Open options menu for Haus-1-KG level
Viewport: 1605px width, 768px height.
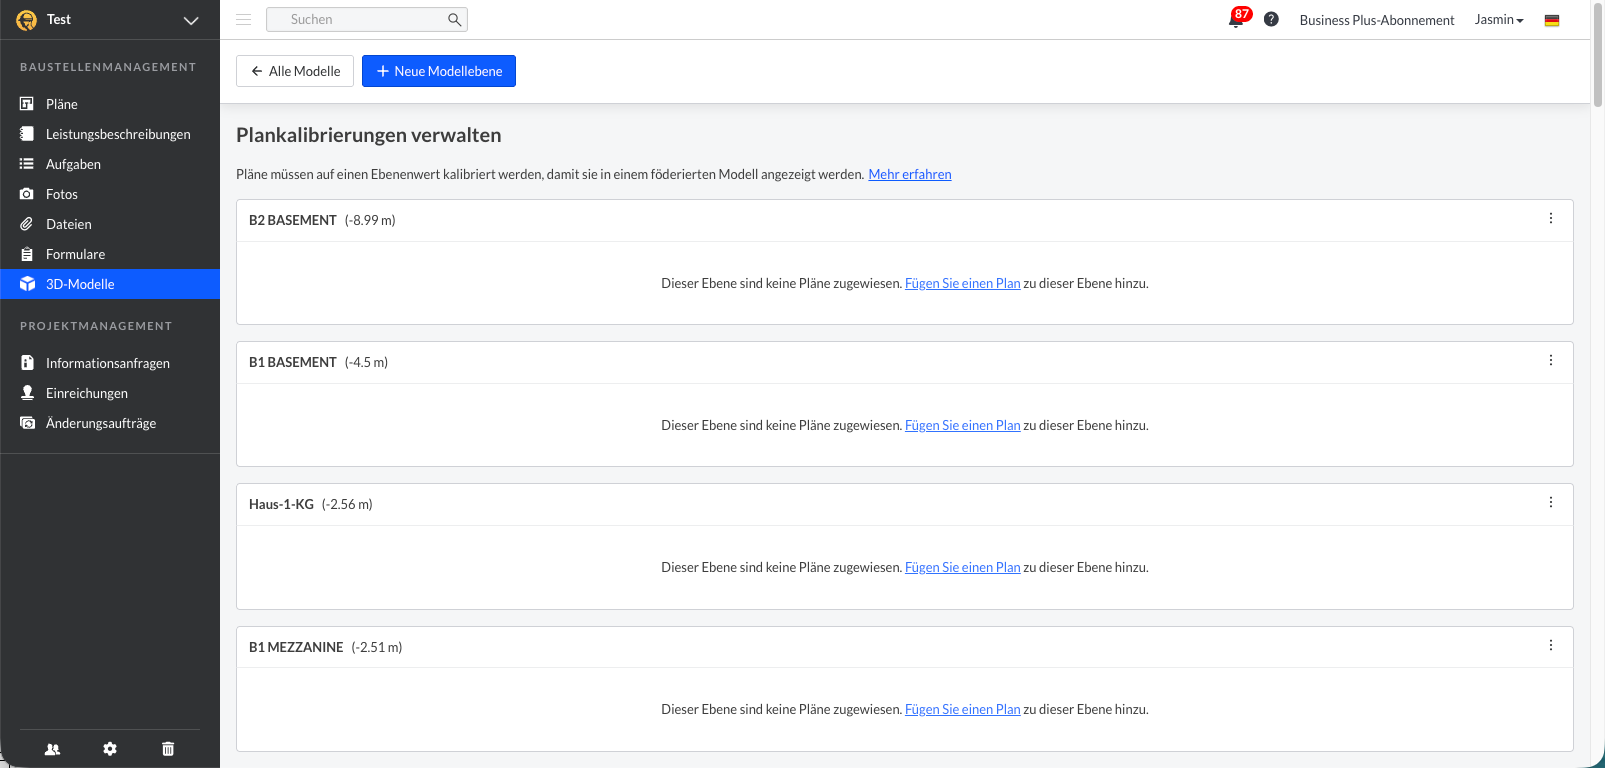point(1551,503)
